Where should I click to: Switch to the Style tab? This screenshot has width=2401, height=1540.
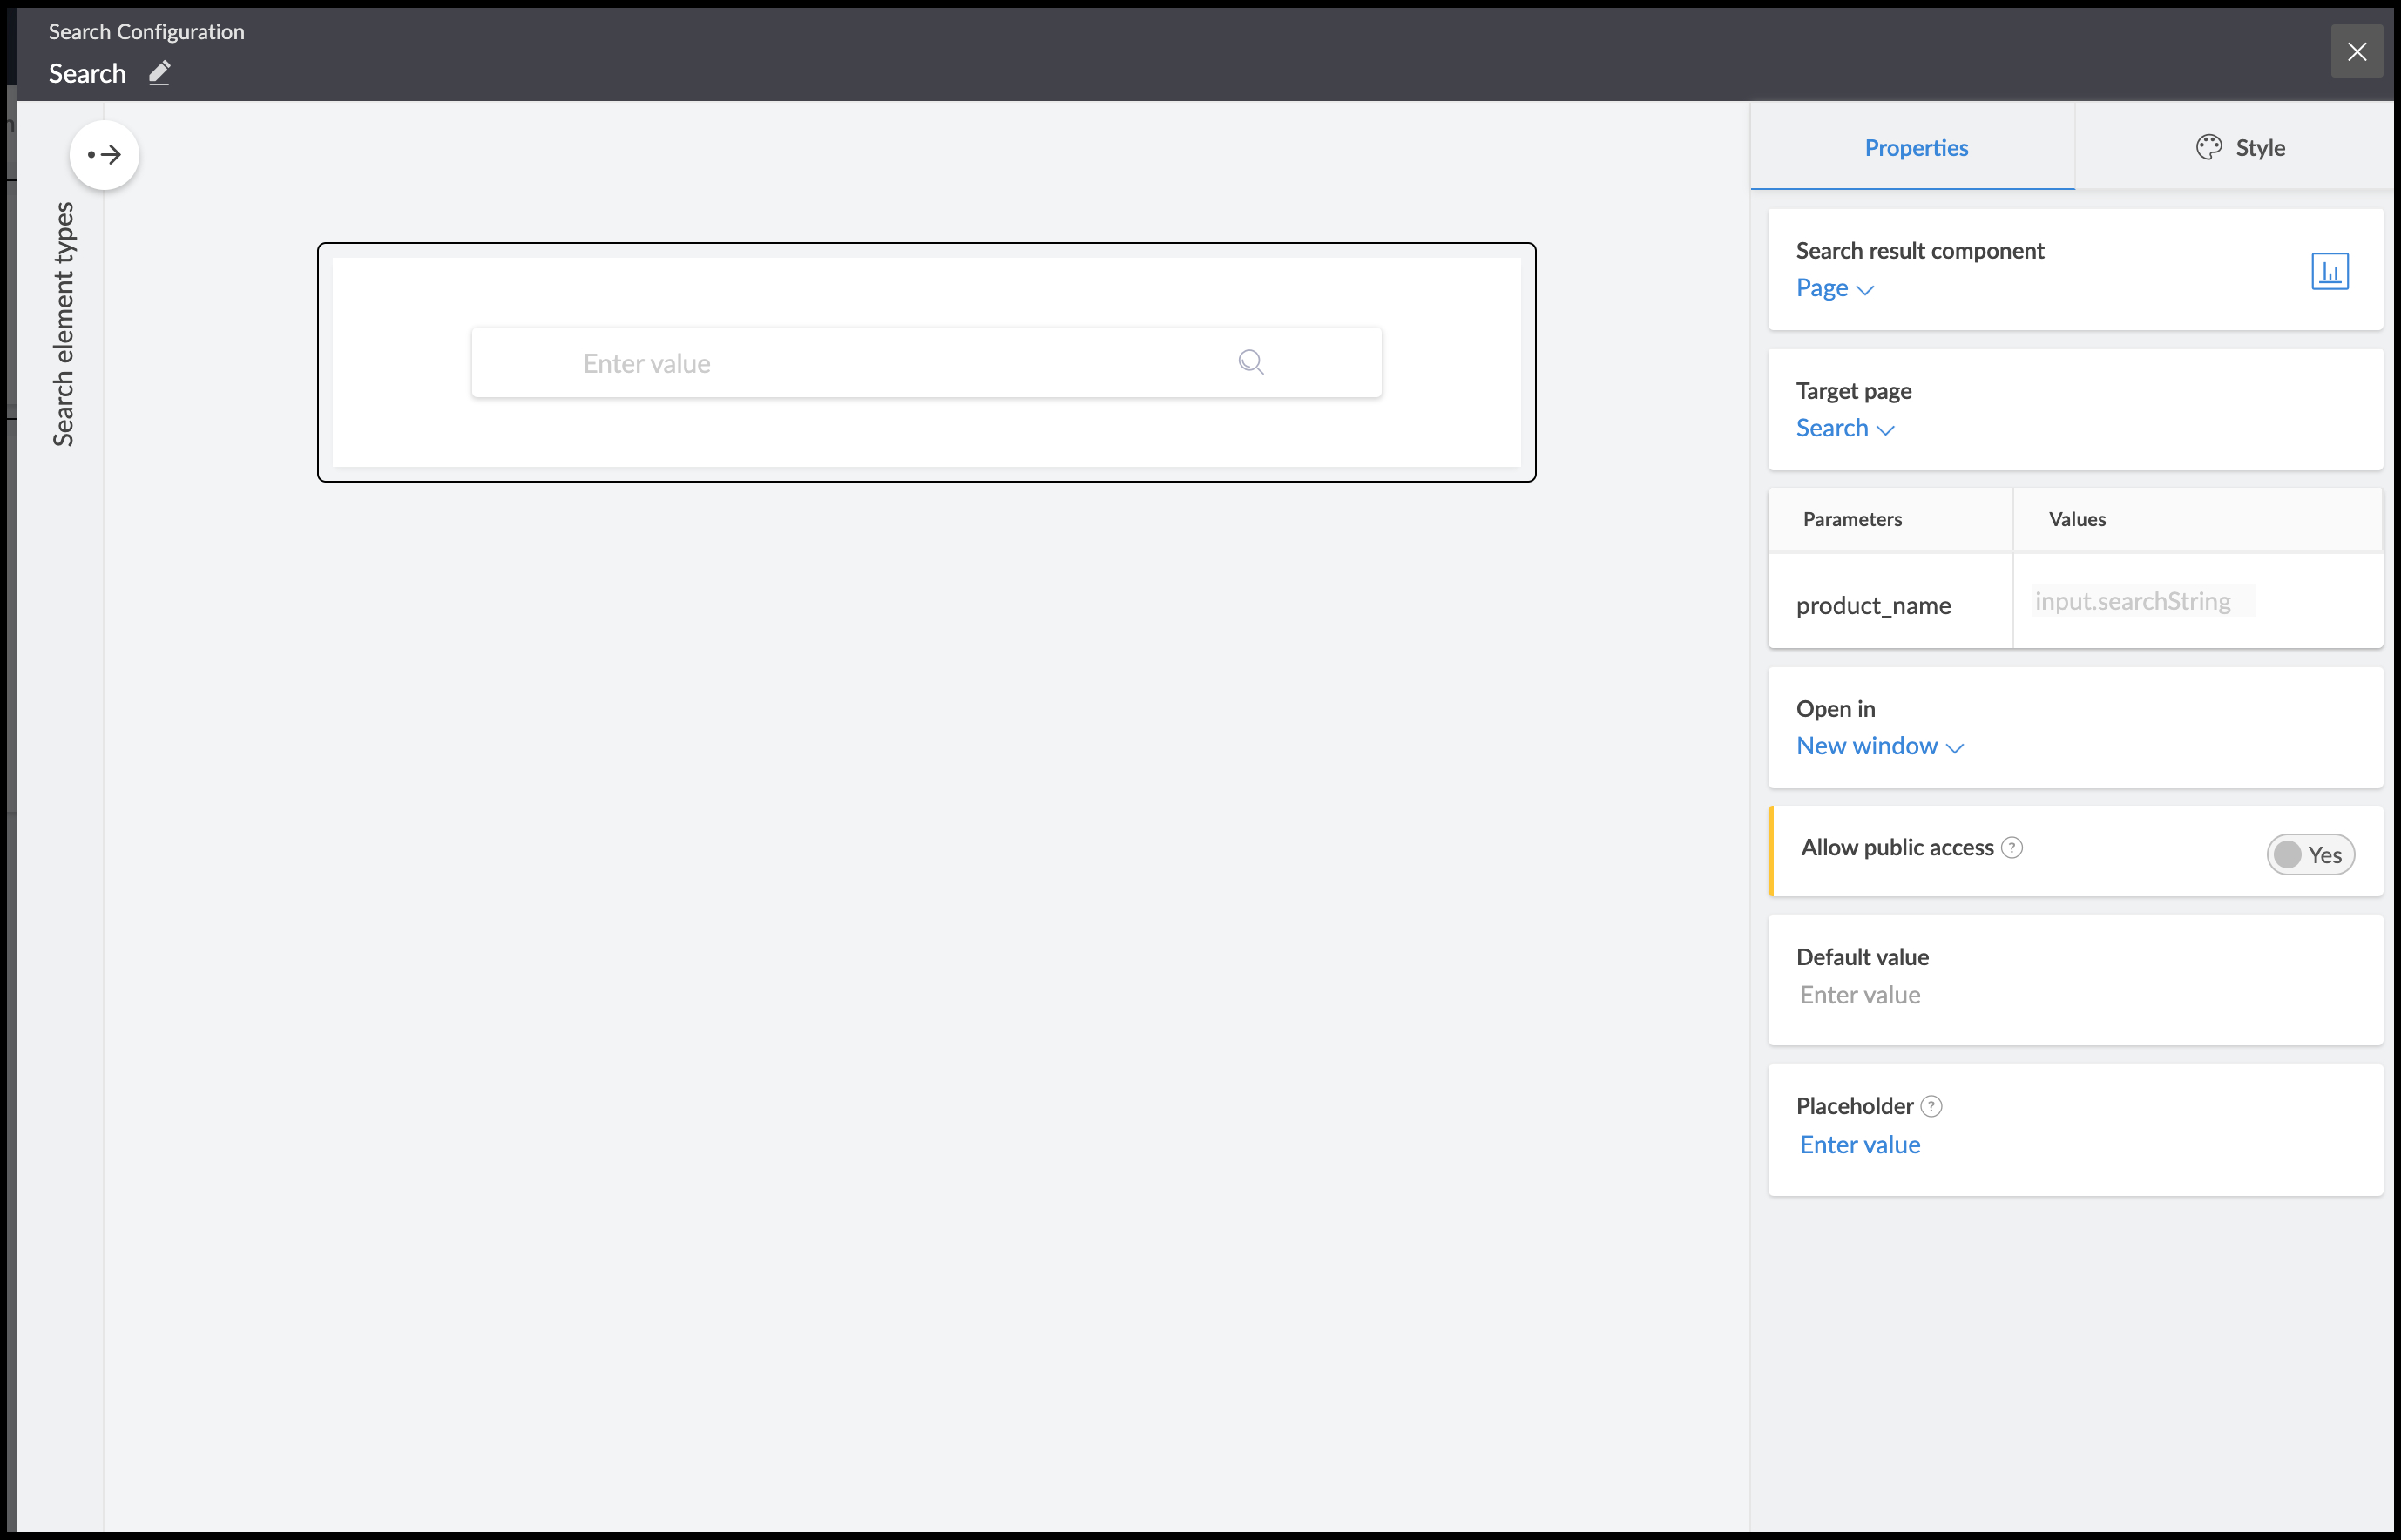tap(2258, 148)
